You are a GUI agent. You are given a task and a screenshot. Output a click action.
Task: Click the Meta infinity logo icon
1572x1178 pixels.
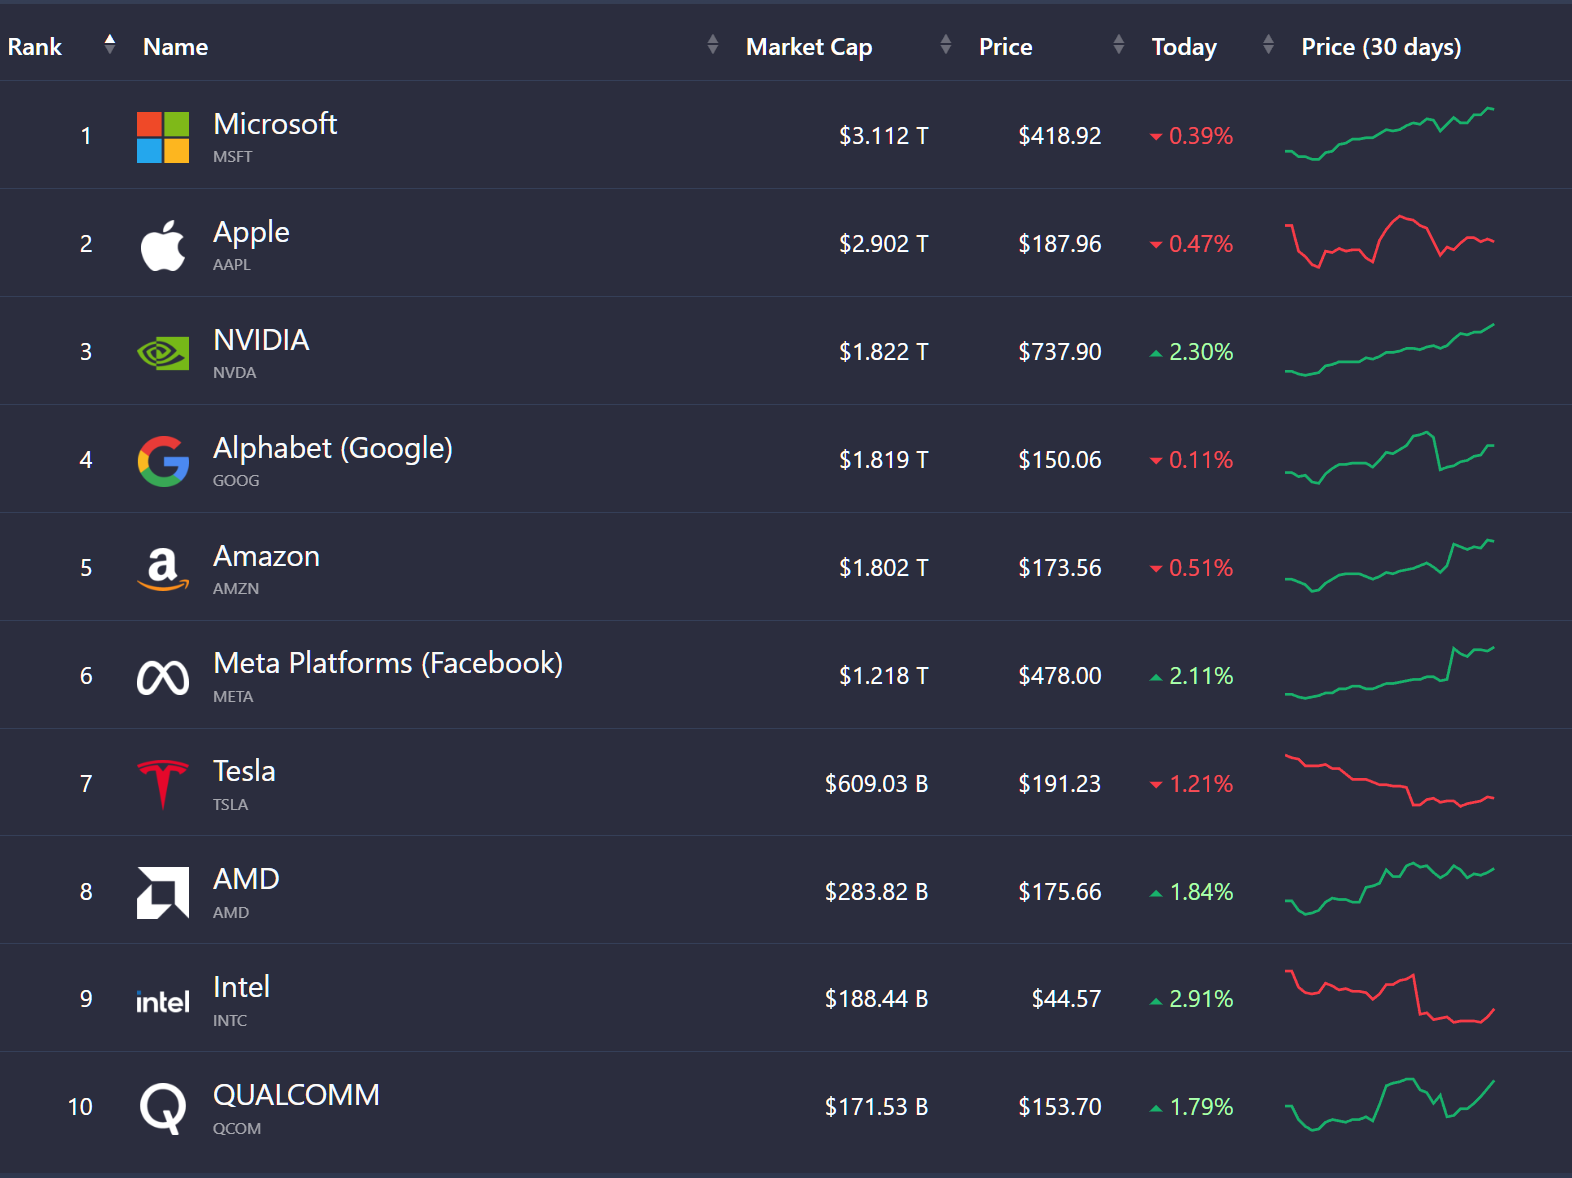pos(163,678)
